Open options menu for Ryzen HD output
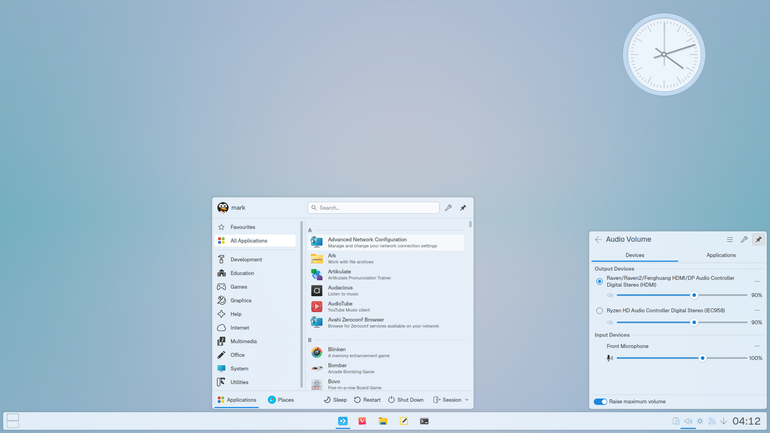 pos(757,311)
